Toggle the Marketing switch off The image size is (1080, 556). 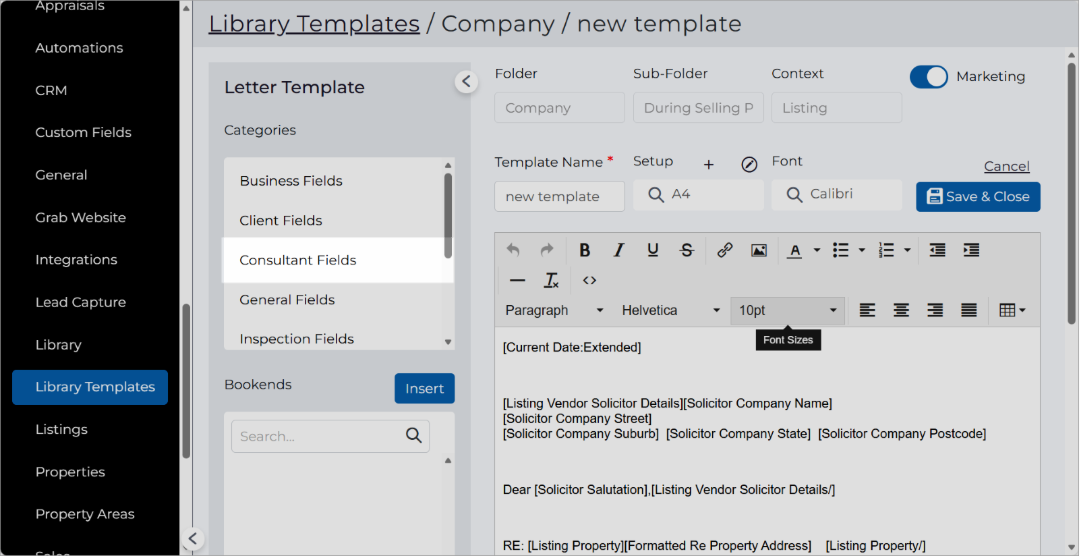point(928,76)
